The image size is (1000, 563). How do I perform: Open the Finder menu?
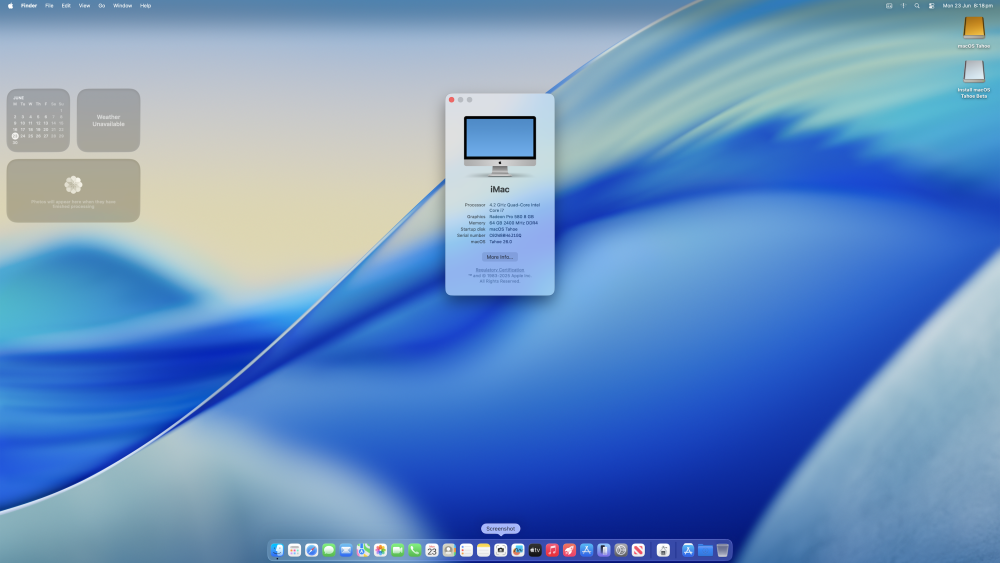(x=29, y=6)
